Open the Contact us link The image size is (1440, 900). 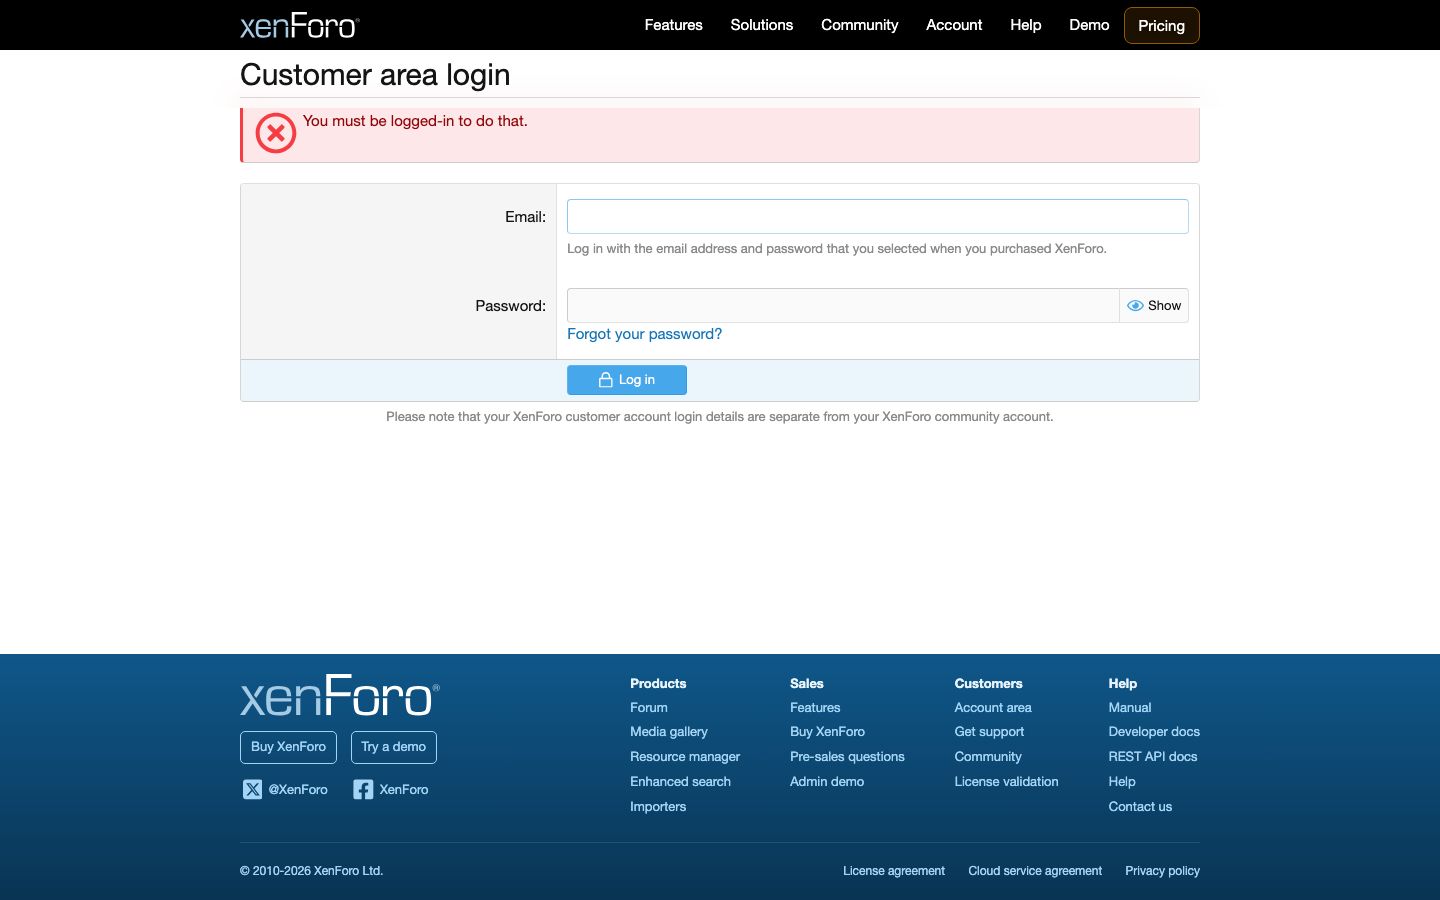pyautogui.click(x=1140, y=807)
